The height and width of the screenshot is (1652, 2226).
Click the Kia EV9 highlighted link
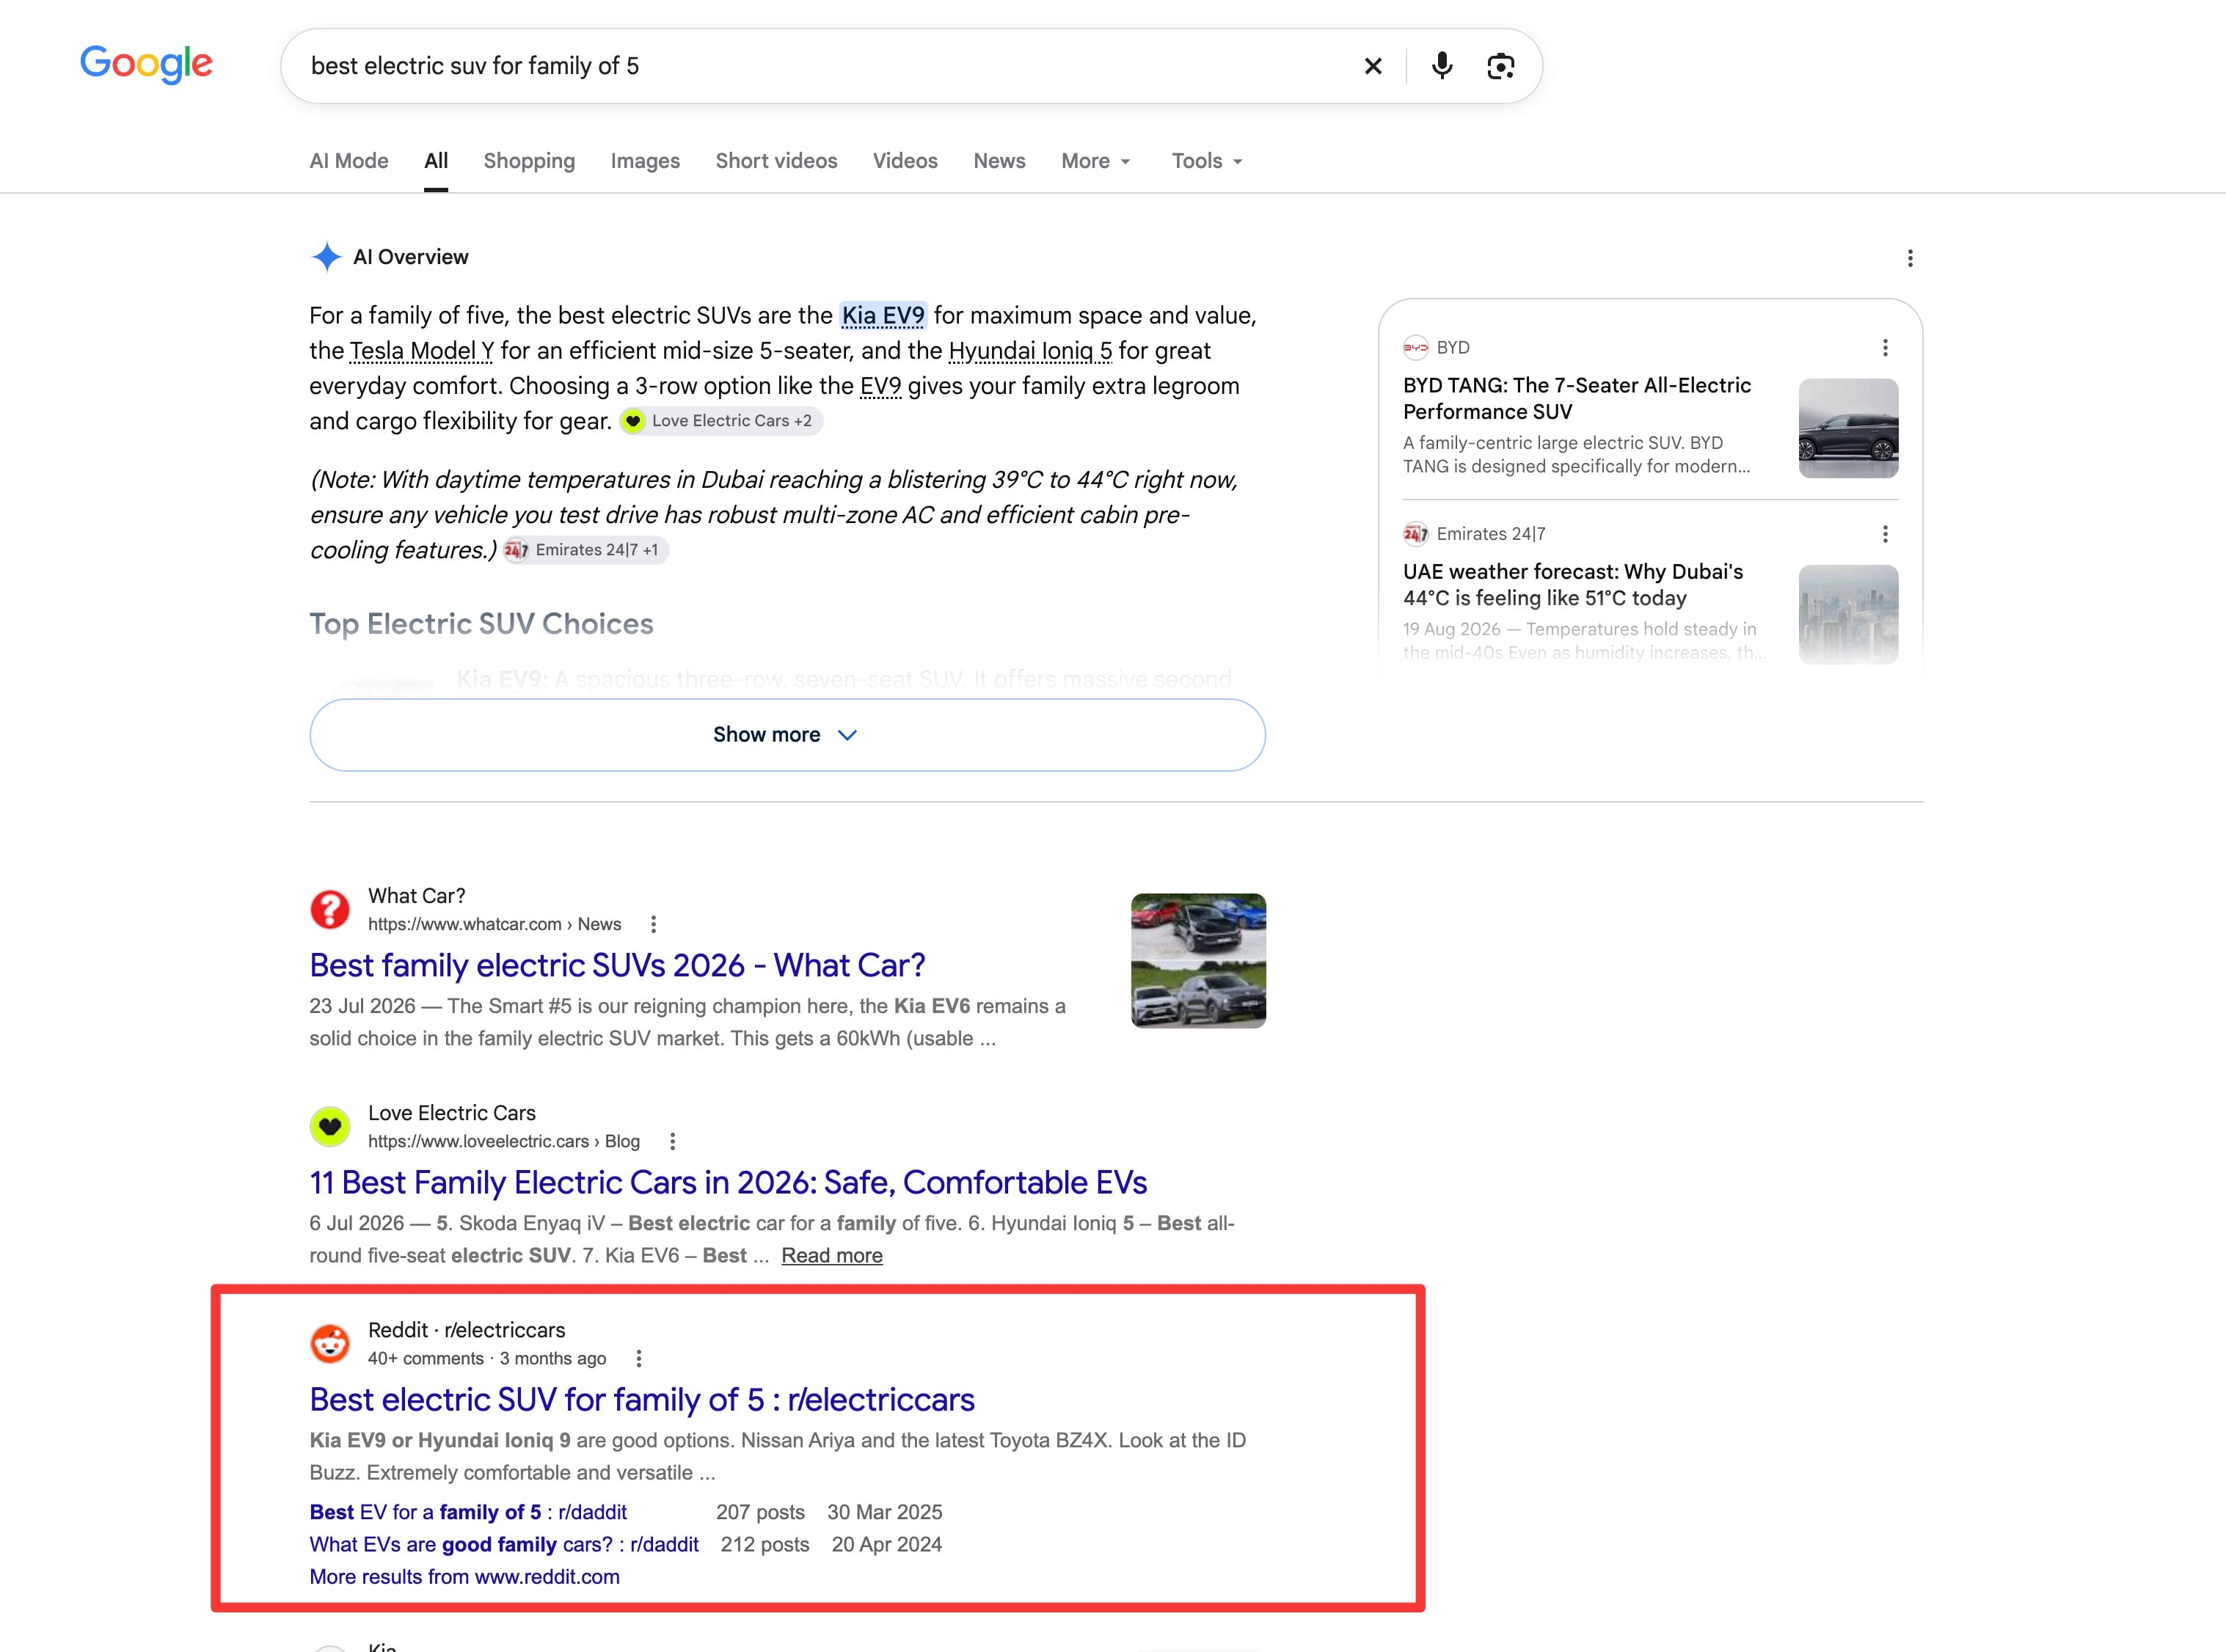[x=883, y=316]
